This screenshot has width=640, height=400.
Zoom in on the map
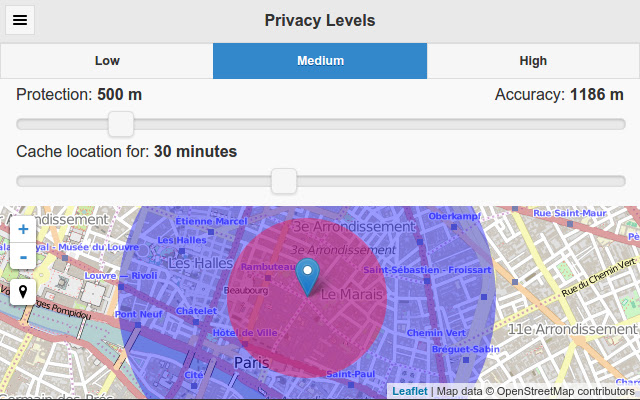[23, 229]
